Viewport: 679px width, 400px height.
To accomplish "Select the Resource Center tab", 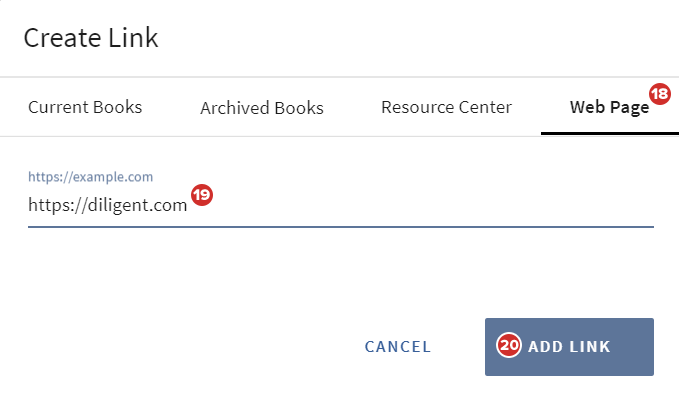I will [446, 107].
